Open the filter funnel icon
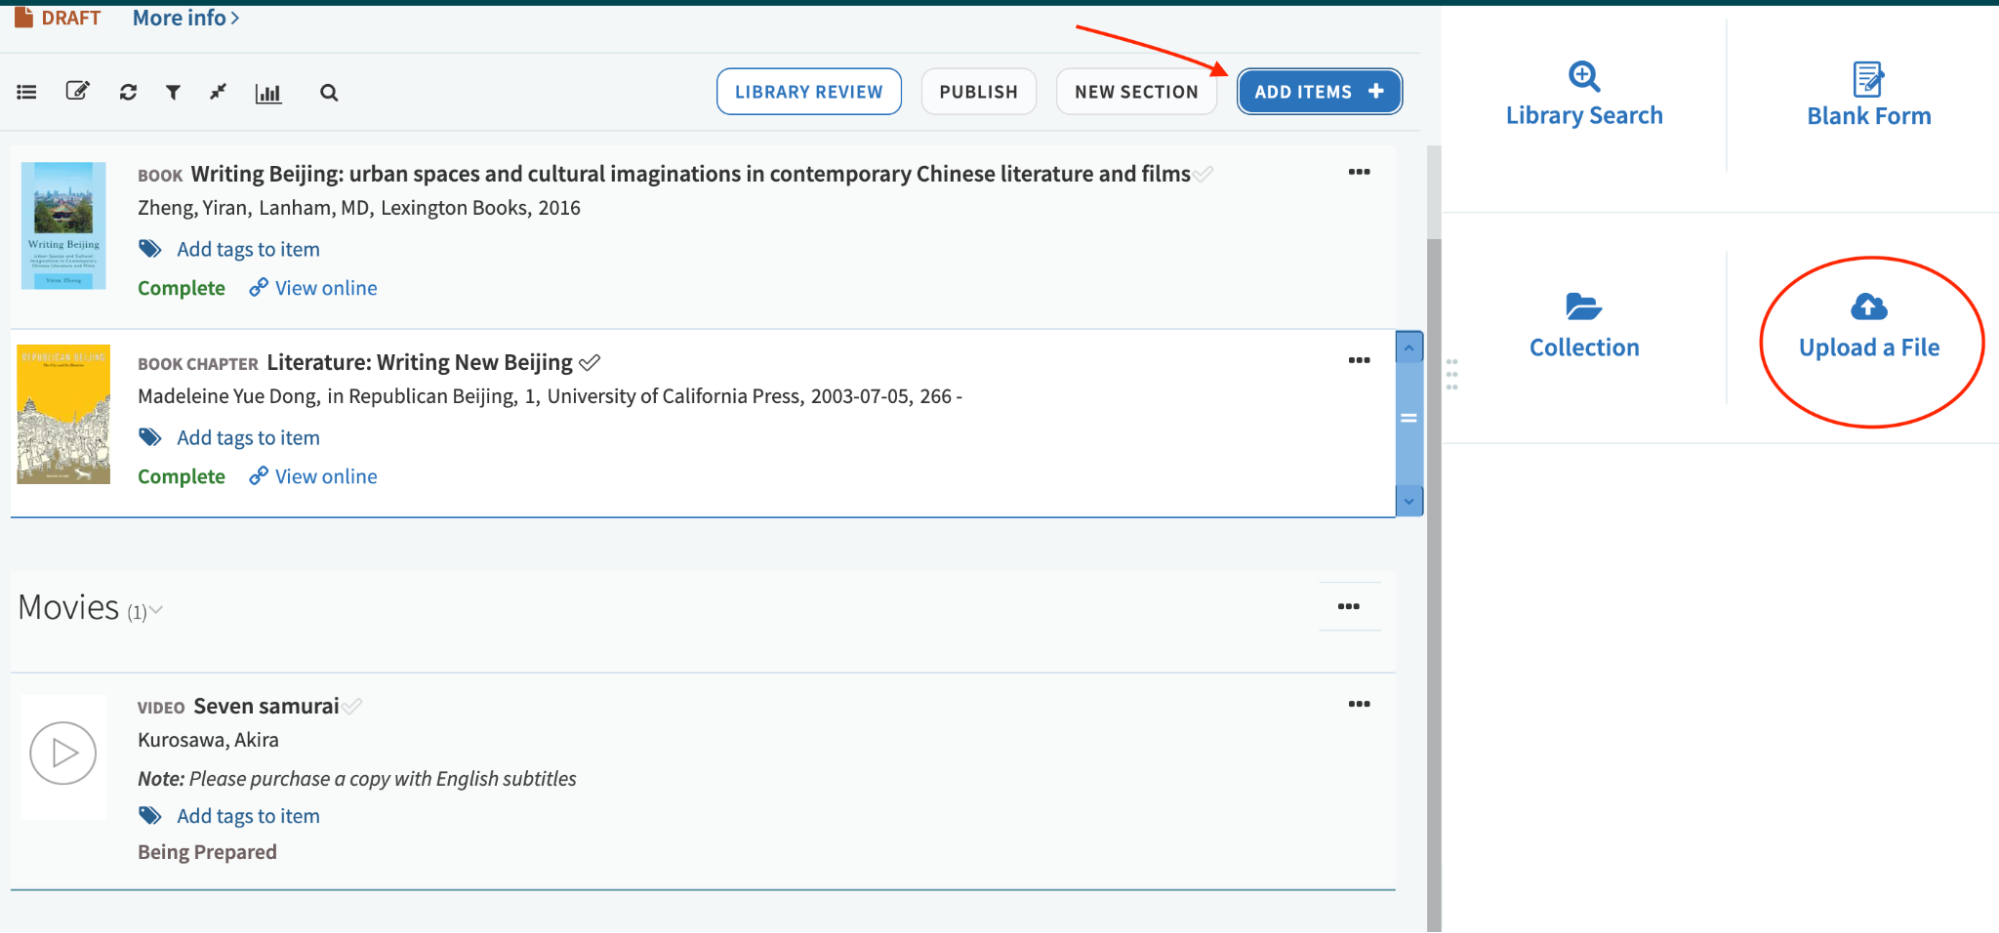The height and width of the screenshot is (933, 1999). [x=173, y=93]
